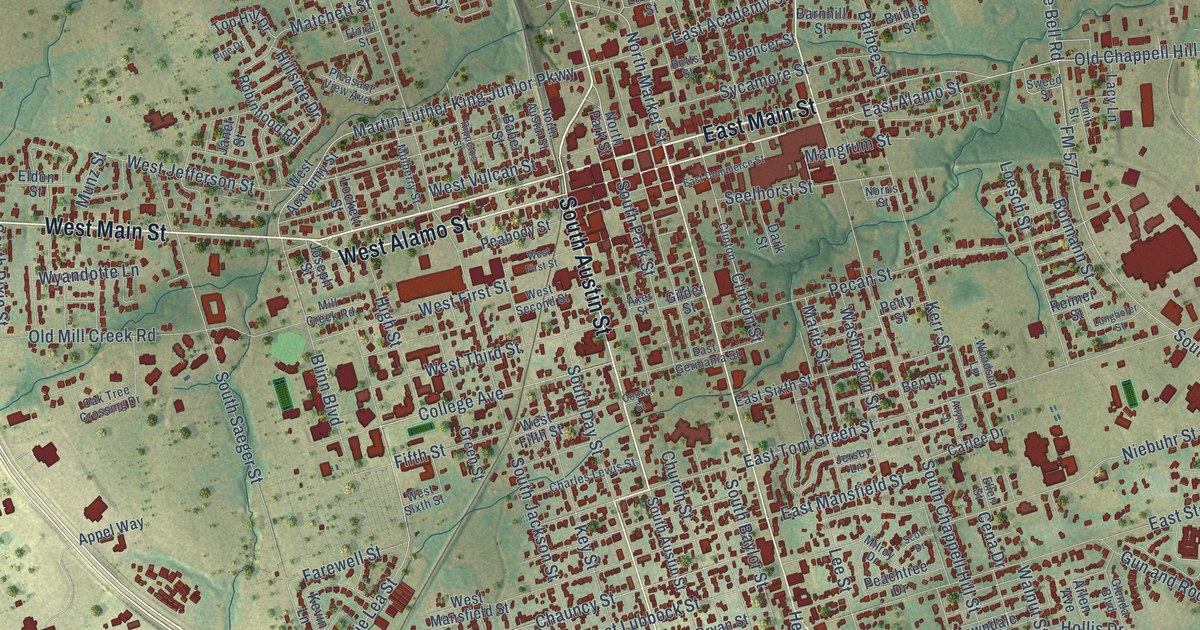Click the East Alamo St label
Screen dimensions: 1200x630
click(911, 100)
